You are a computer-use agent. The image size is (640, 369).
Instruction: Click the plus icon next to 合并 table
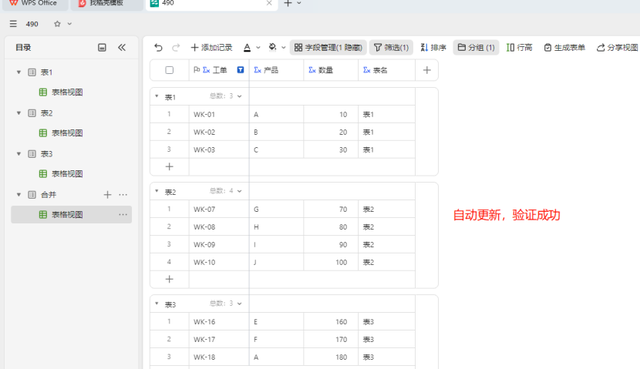coord(107,195)
